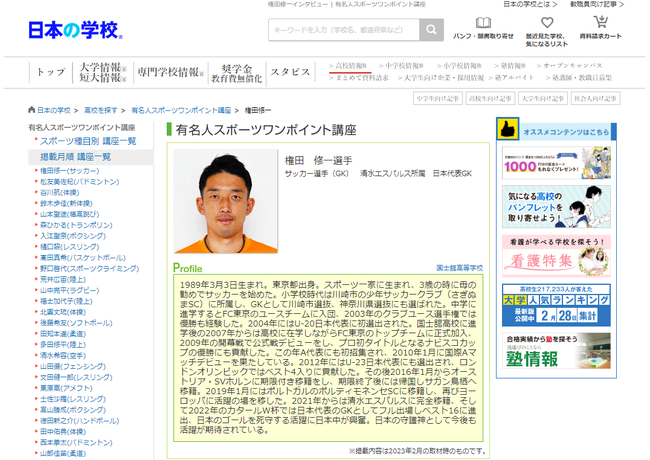Open the スタビス navigation tab

(290, 72)
